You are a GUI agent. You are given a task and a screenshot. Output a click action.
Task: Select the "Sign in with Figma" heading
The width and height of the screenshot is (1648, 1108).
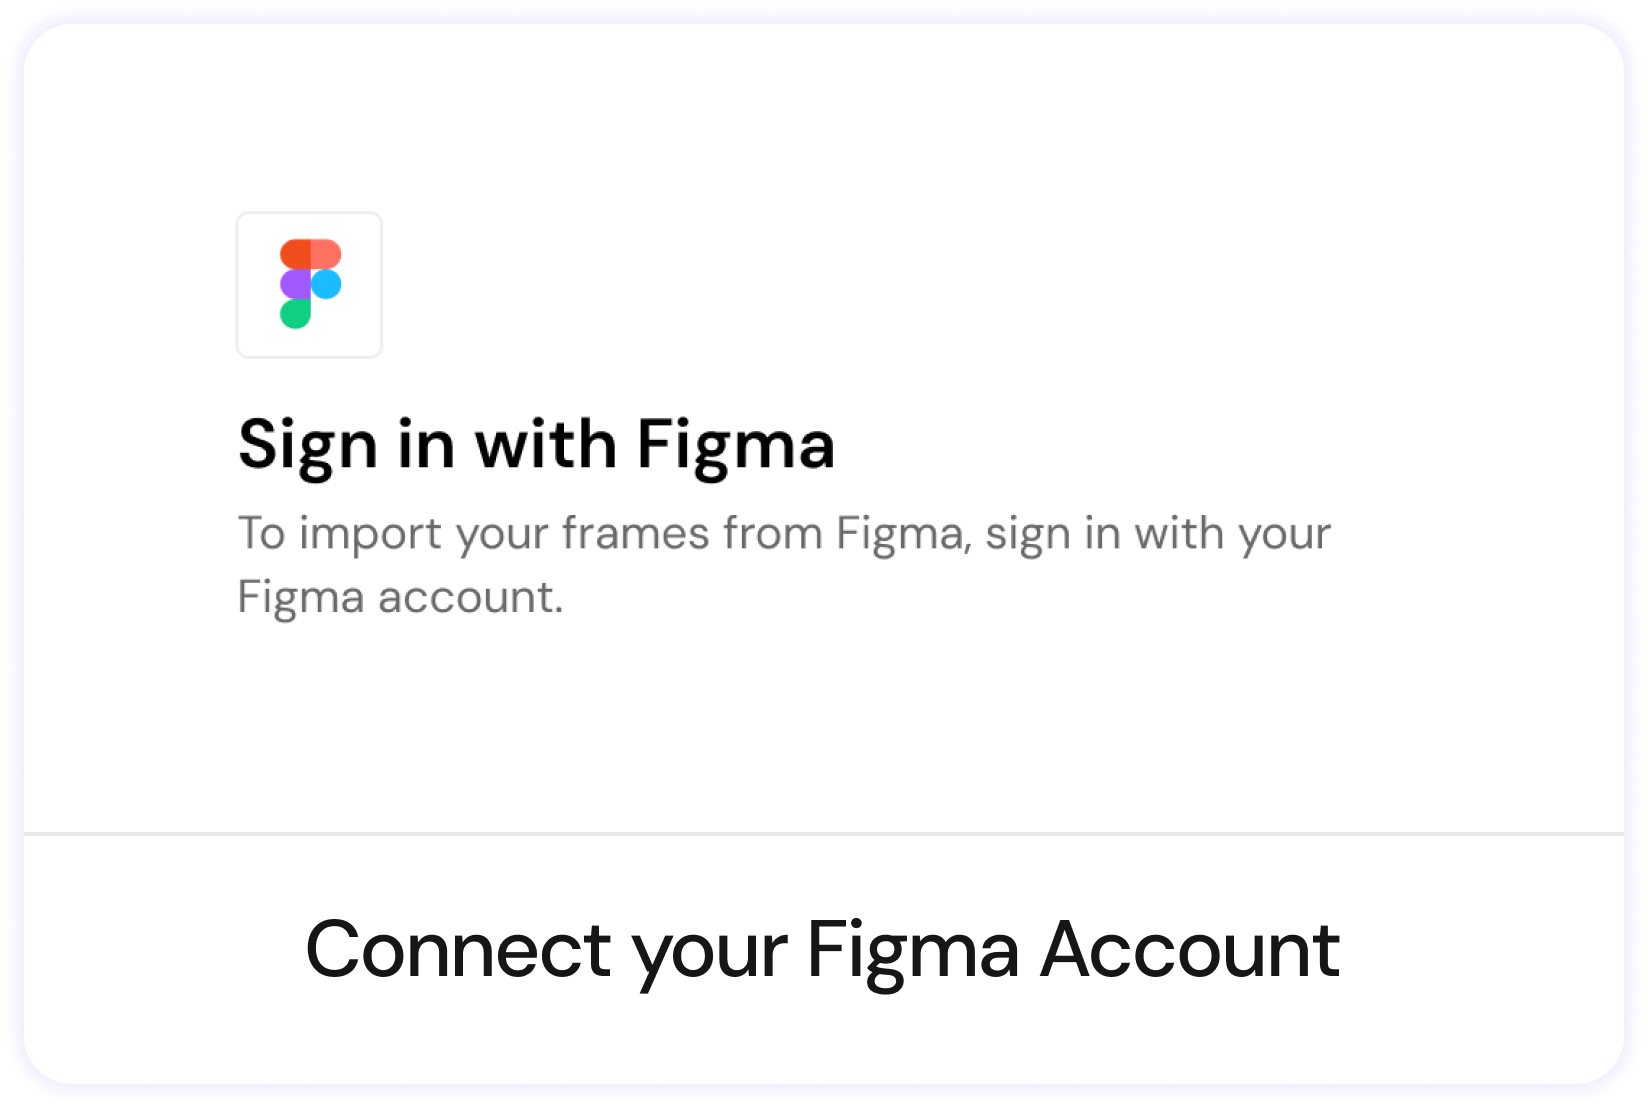pos(536,445)
